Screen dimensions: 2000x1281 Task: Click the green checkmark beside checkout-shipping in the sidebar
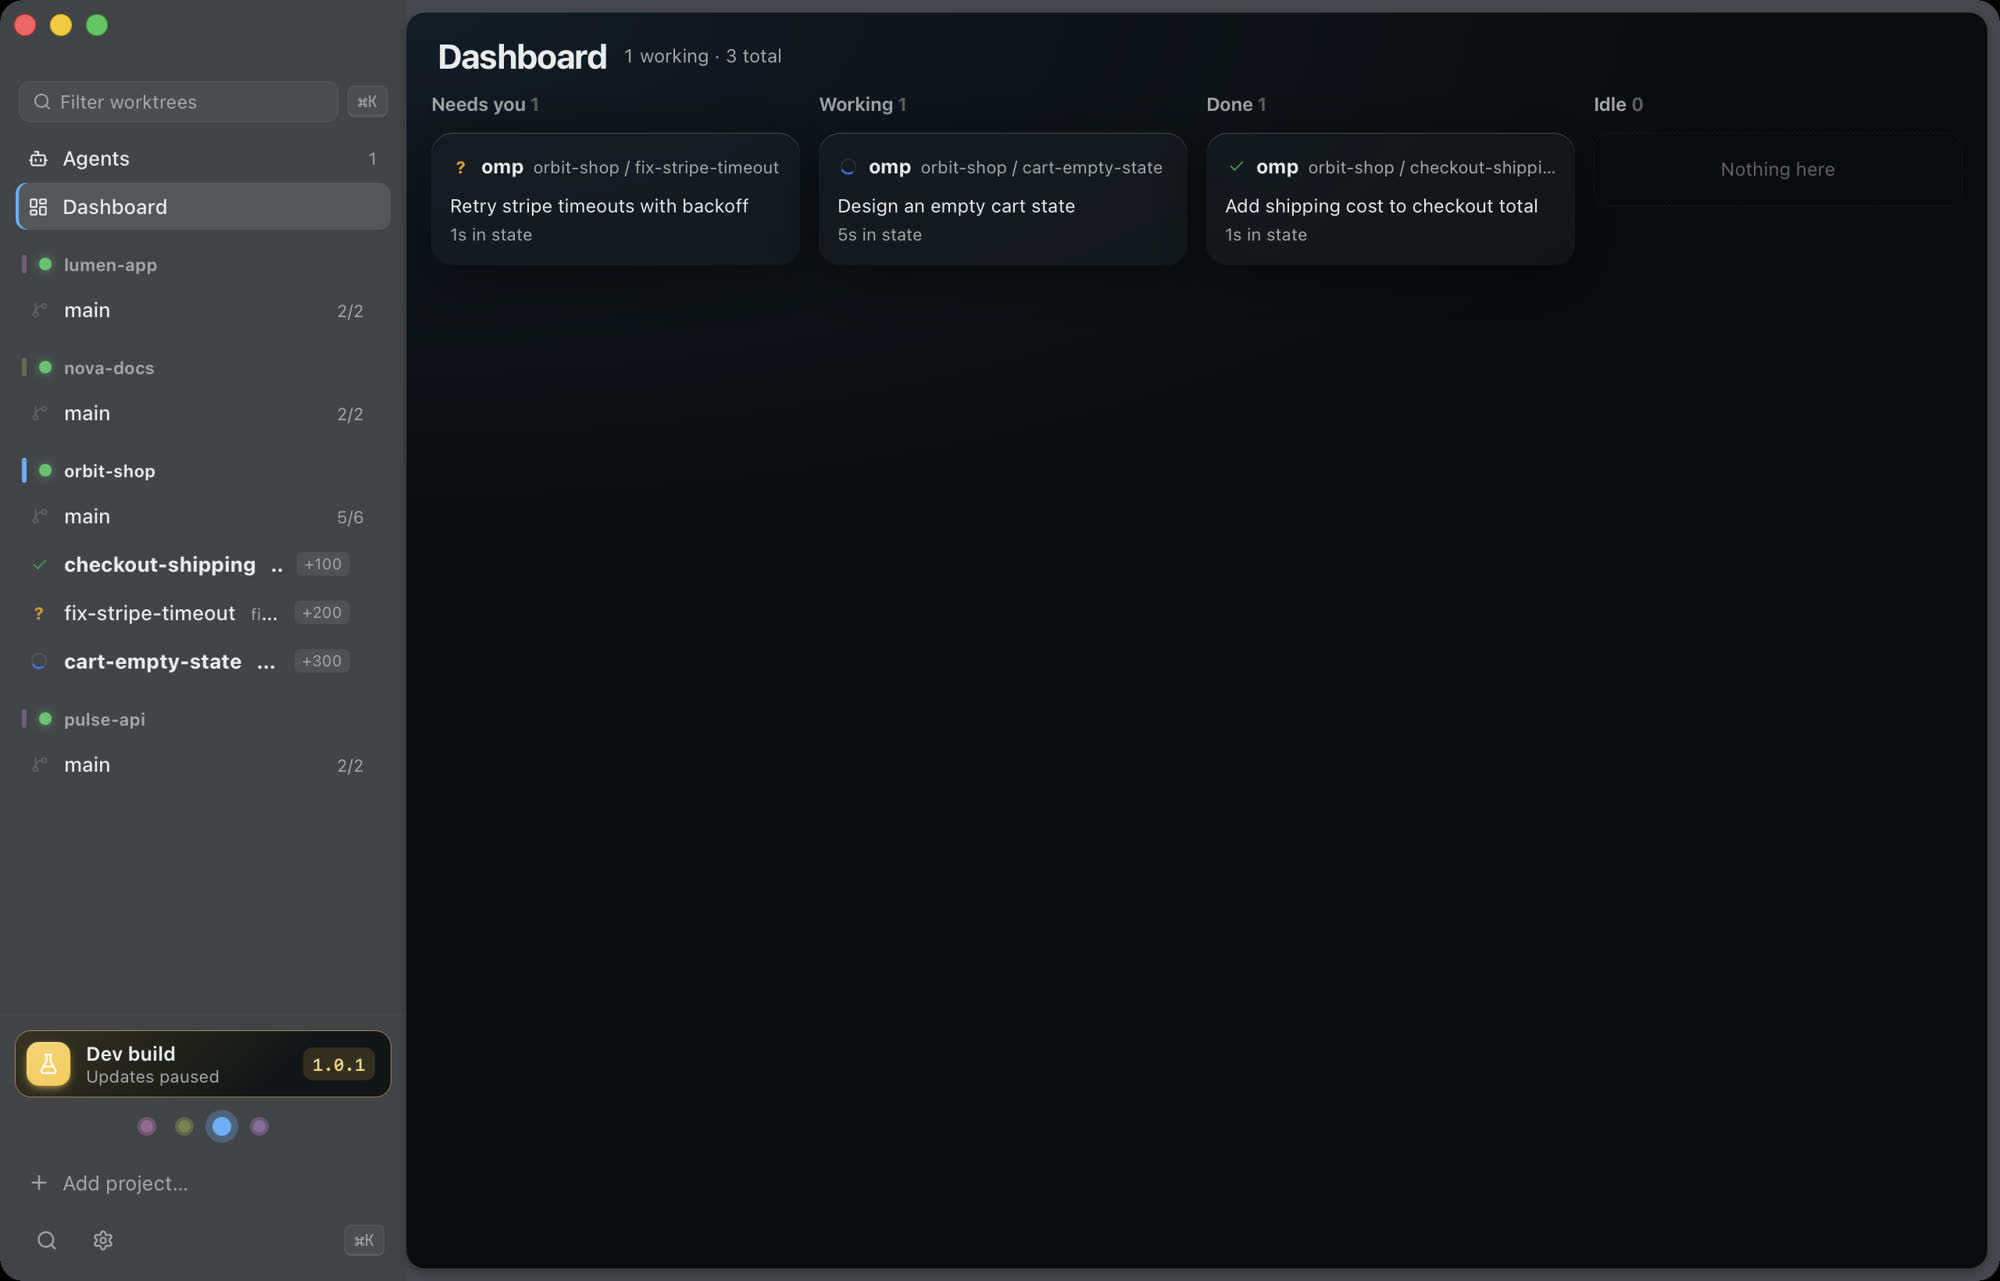(x=39, y=565)
